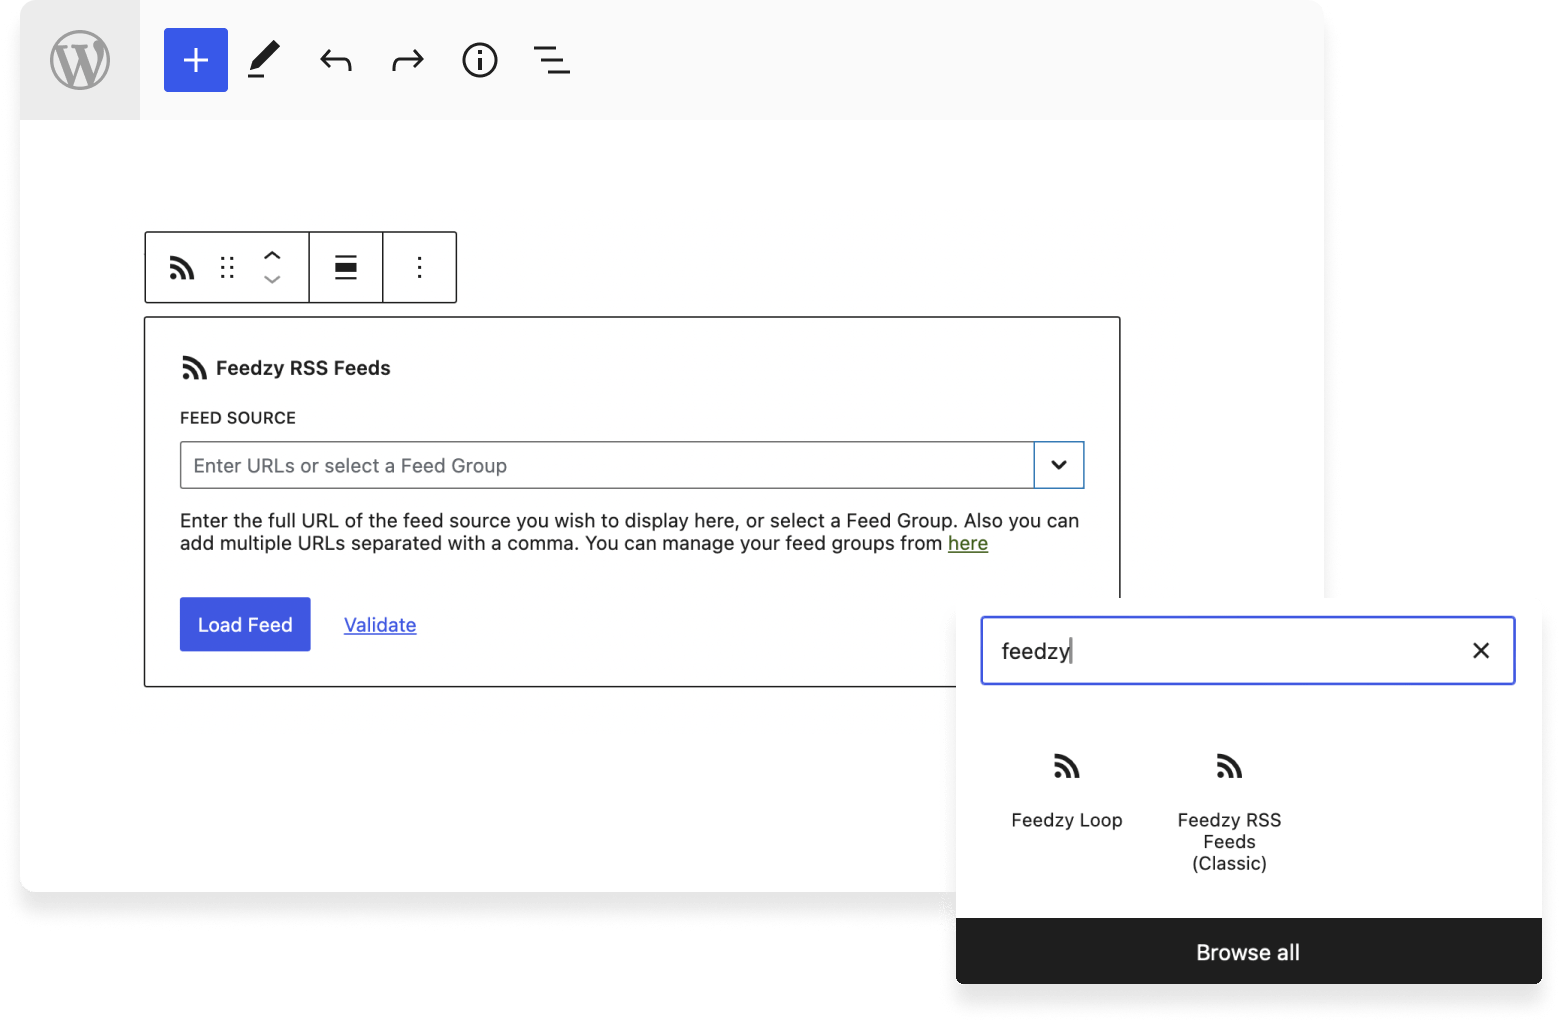Select the Tools pencil icon
1562x1024 pixels.
click(264, 60)
